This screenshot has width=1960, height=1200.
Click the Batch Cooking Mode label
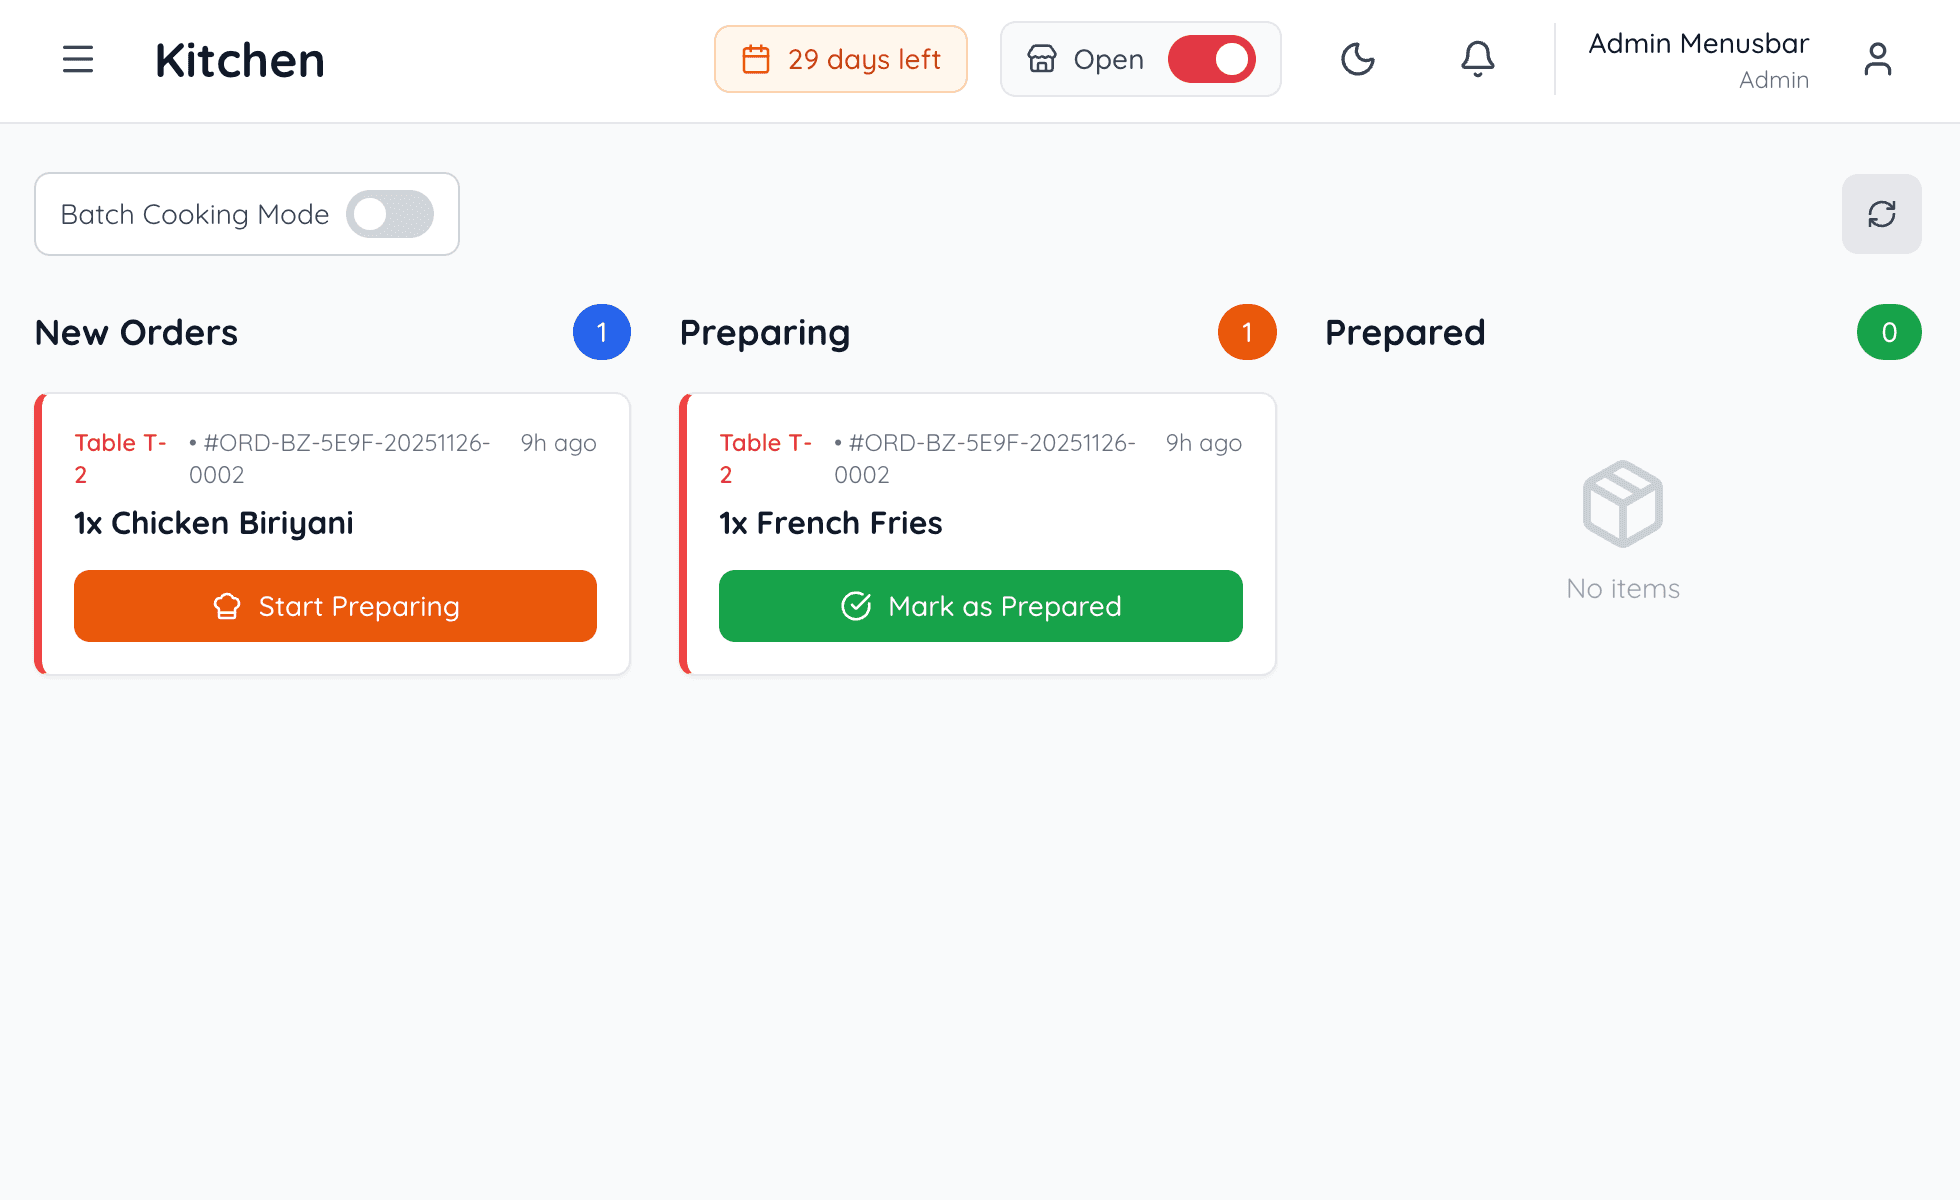point(195,214)
